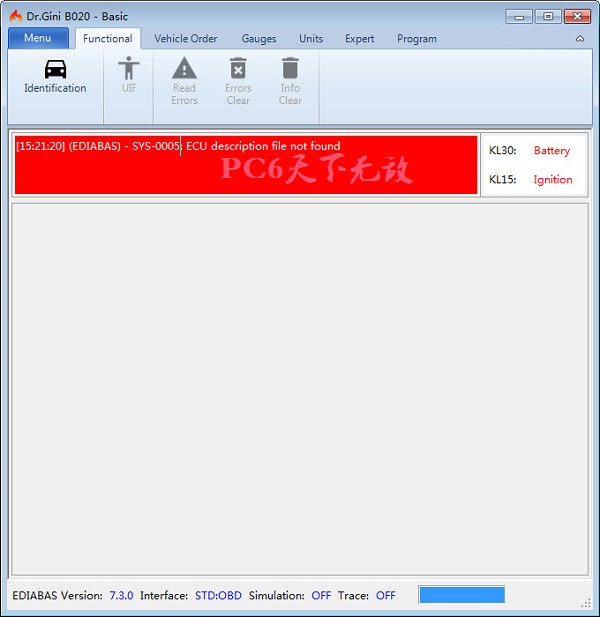This screenshot has height=617, width=600.
Task: Open the Program tab
Action: [x=416, y=39]
